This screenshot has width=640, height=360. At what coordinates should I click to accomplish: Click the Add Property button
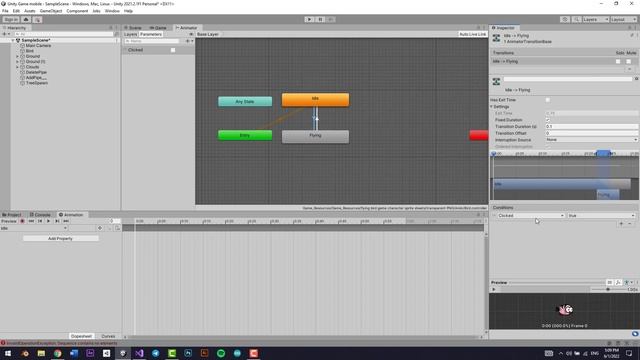tap(60, 238)
